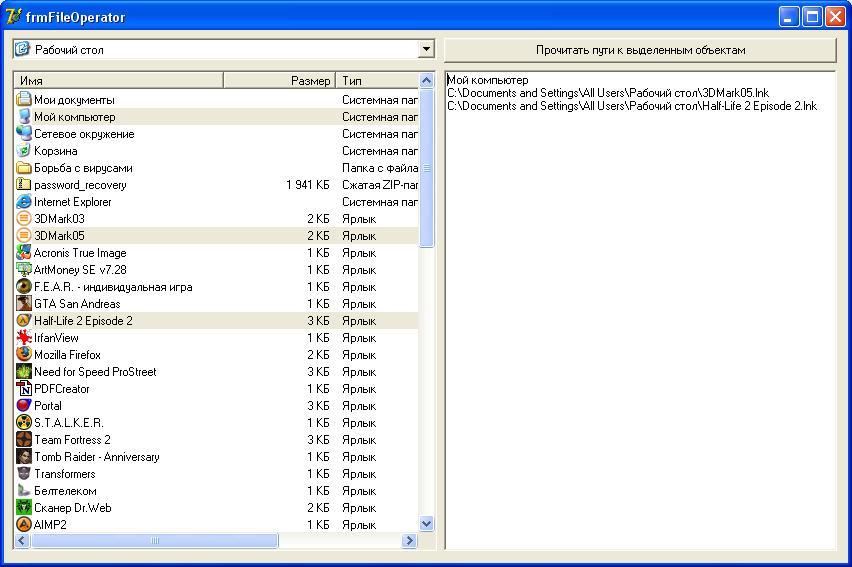Click the Прочитать пути к выделенным объектам button

(x=640, y=50)
